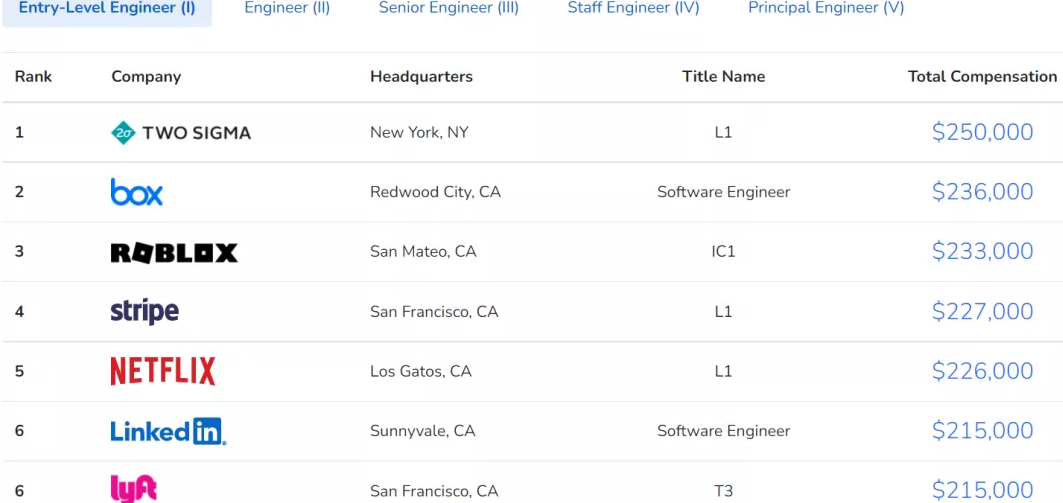Click the LinkedIn logo
This screenshot has height=503, width=1063.
tap(168, 431)
